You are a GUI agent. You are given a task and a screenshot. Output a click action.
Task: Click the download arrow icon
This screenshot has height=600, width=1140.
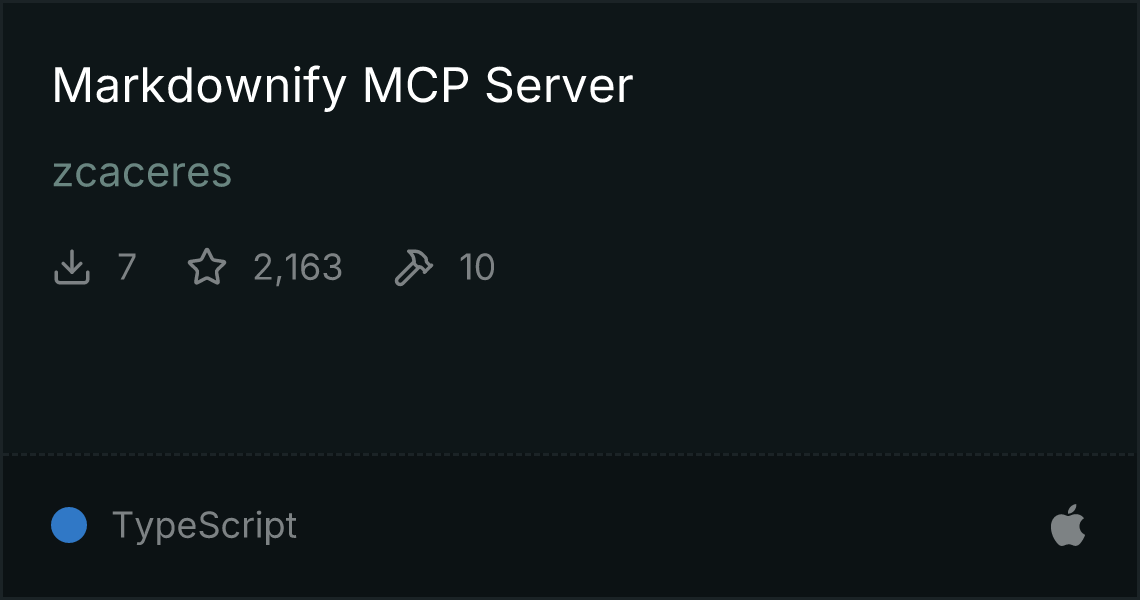[x=72, y=267]
